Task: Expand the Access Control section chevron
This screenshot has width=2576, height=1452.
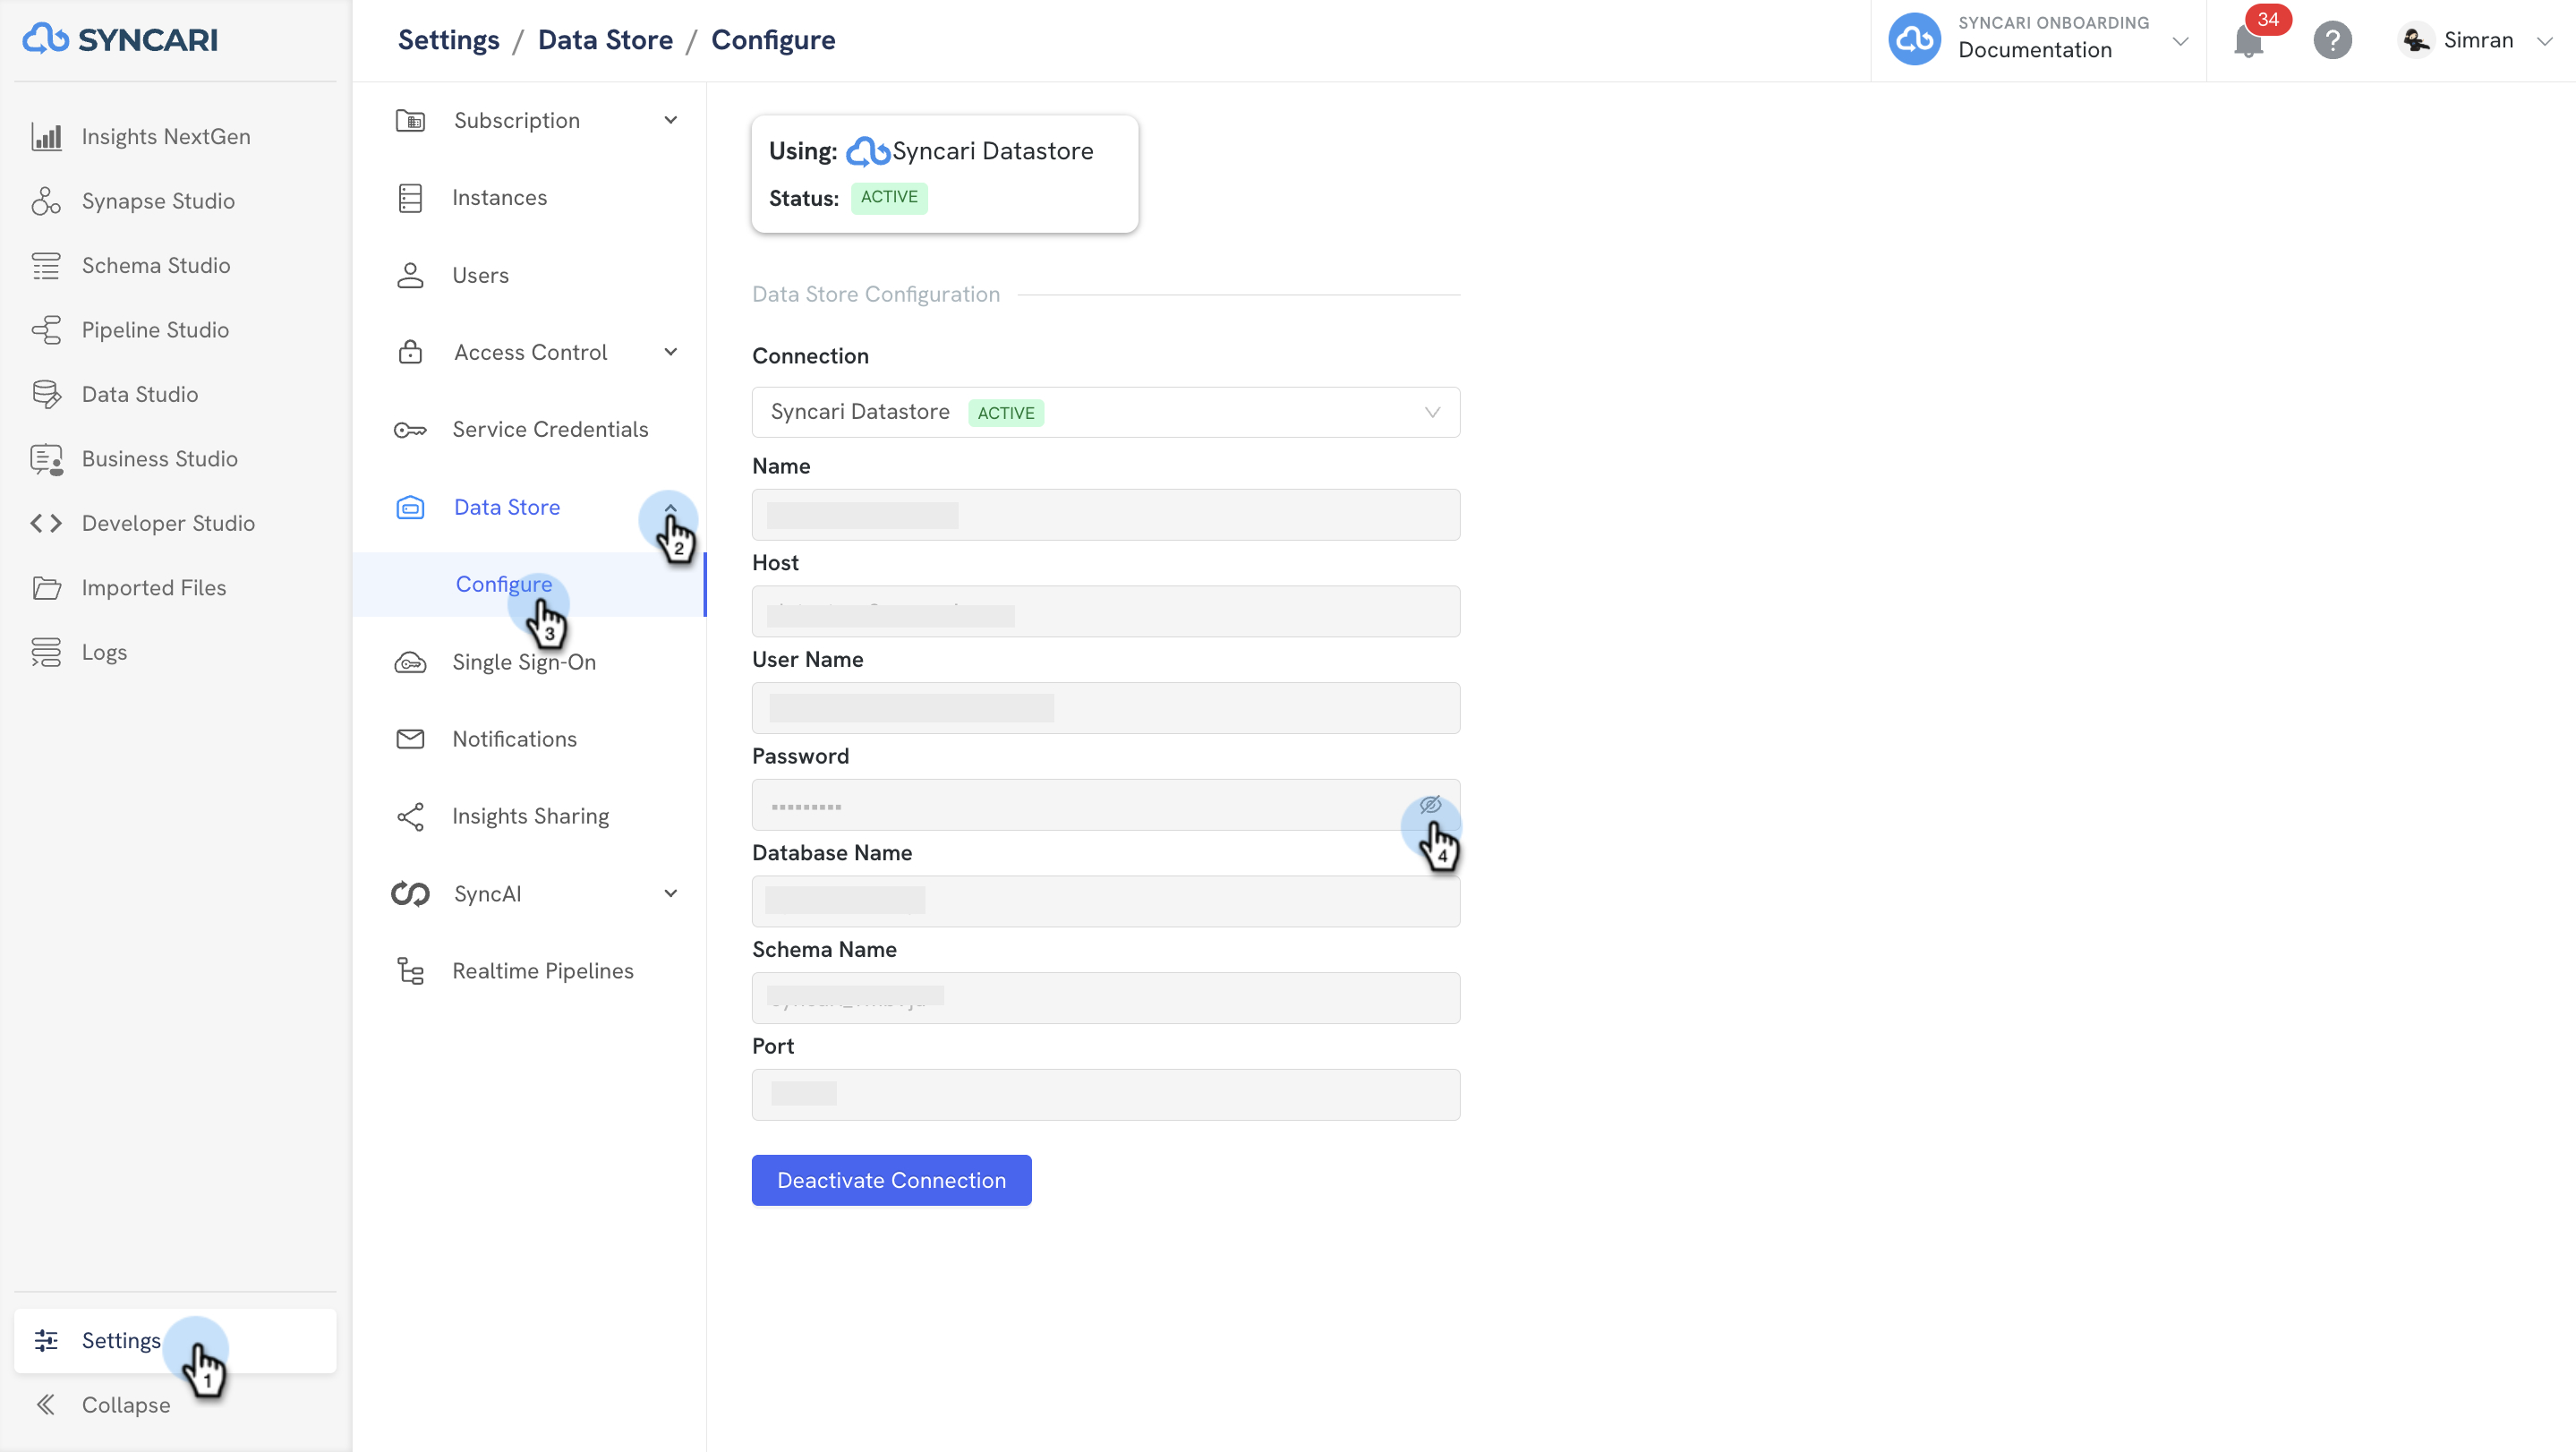Action: pyautogui.click(x=670, y=352)
